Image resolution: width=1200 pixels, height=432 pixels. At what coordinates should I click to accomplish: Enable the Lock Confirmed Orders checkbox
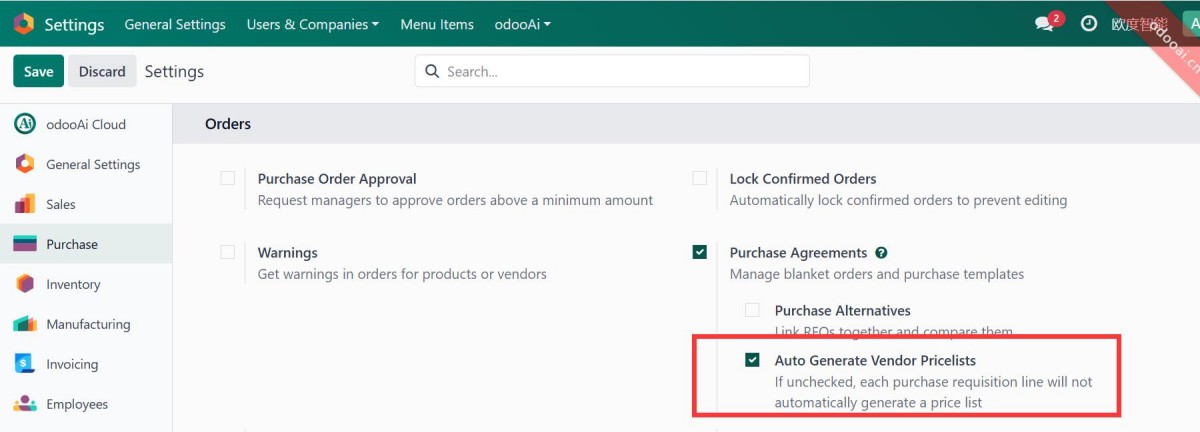[x=700, y=179]
